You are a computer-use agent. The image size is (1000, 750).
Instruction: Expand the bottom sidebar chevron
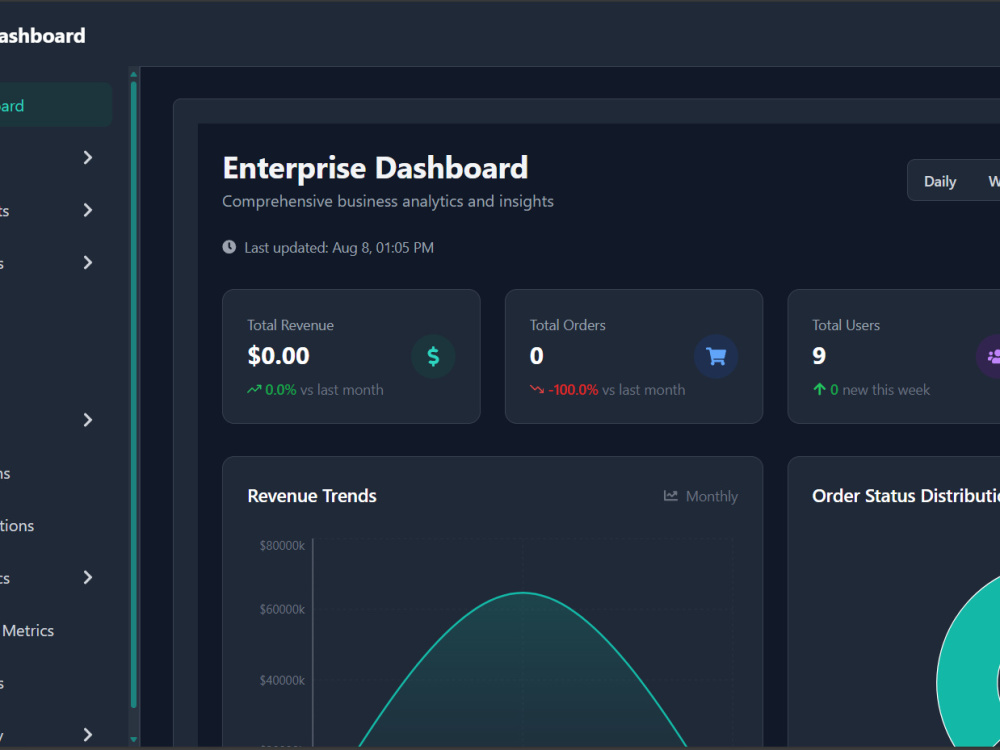88,735
